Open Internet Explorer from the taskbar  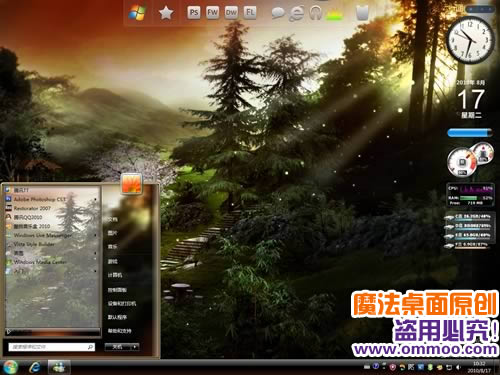click(x=35, y=367)
